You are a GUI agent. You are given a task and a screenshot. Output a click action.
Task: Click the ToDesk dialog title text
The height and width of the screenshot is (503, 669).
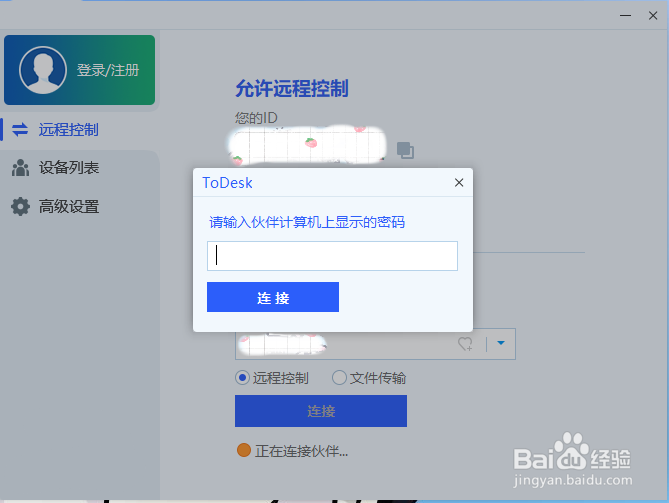(227, 183)
